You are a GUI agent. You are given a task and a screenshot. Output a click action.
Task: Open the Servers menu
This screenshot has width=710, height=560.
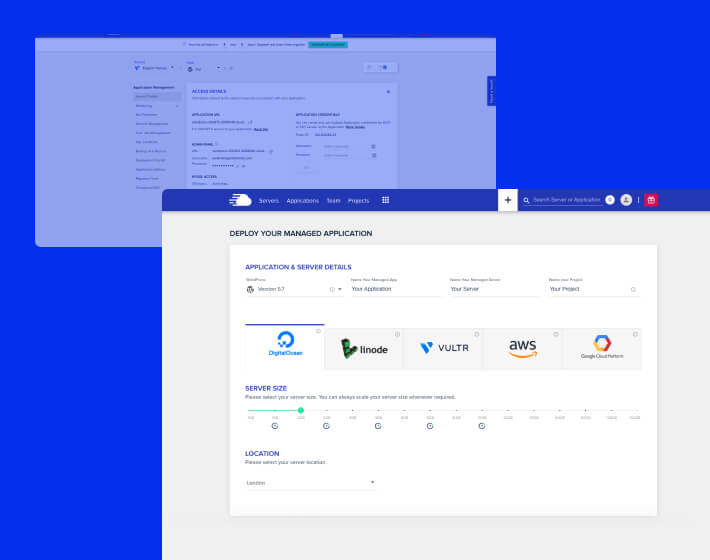(269, 201)
